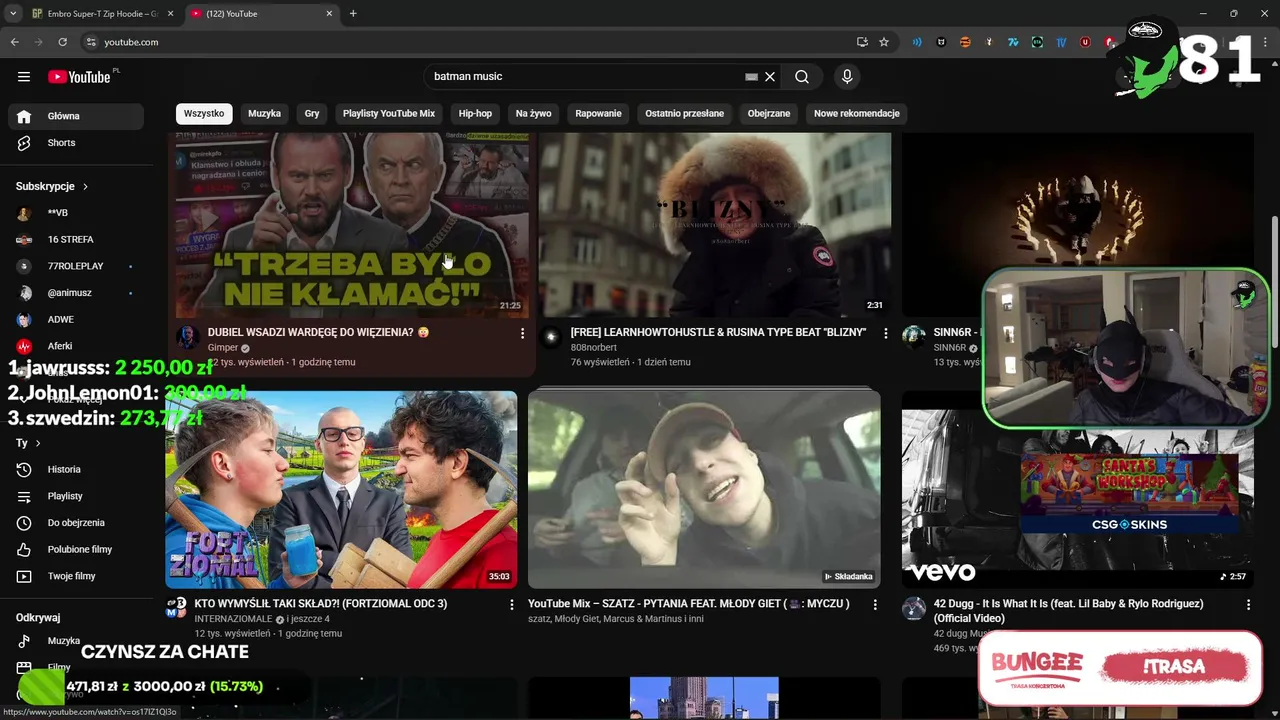Expand the Ty section chevron
This screenshot has height=720, width=1280.
click(38, 443)
